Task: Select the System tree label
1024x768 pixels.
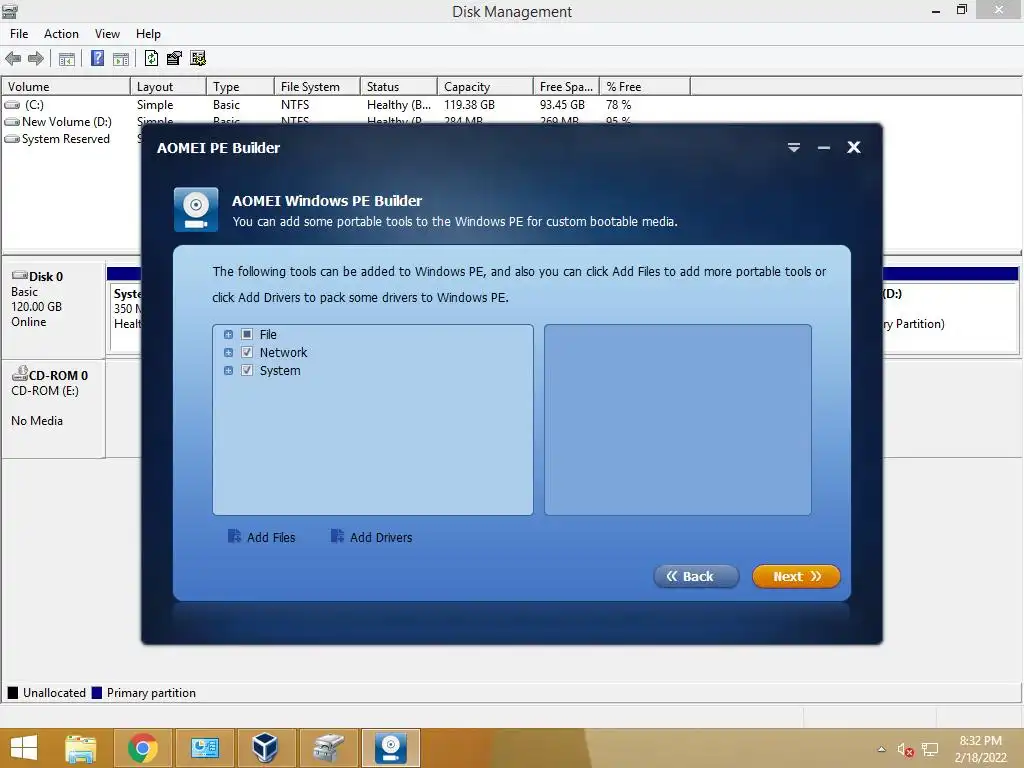Action: click(280, 371)
